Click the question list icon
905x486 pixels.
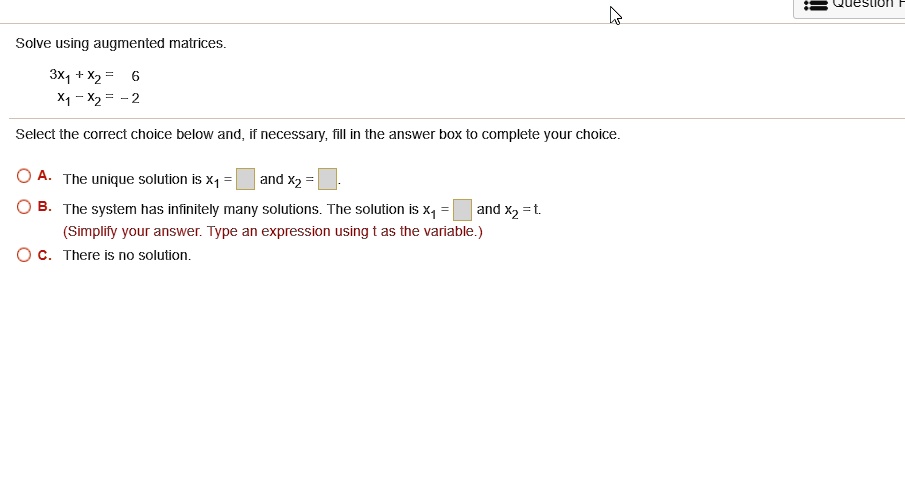tap(816, 4)
